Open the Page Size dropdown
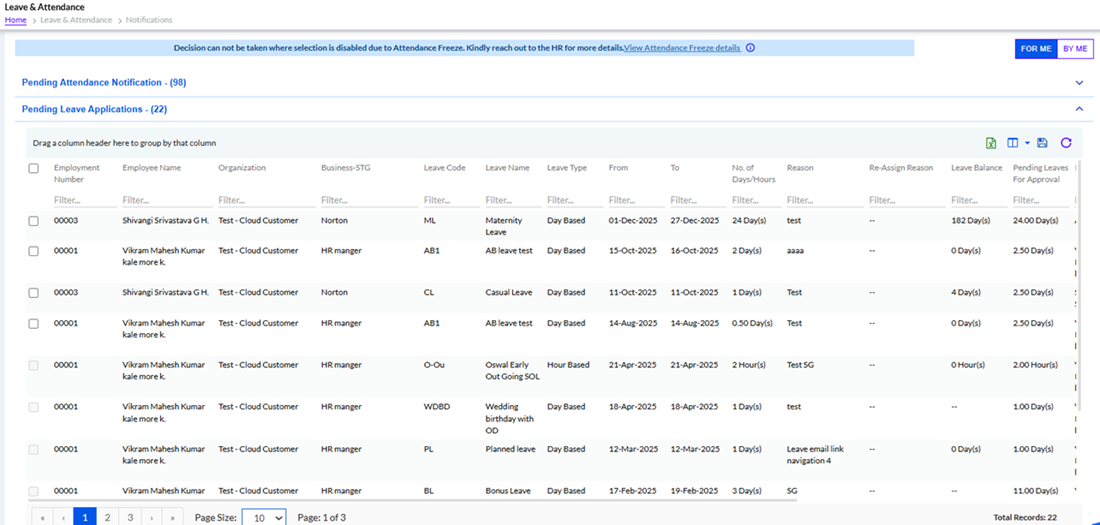 264,517
